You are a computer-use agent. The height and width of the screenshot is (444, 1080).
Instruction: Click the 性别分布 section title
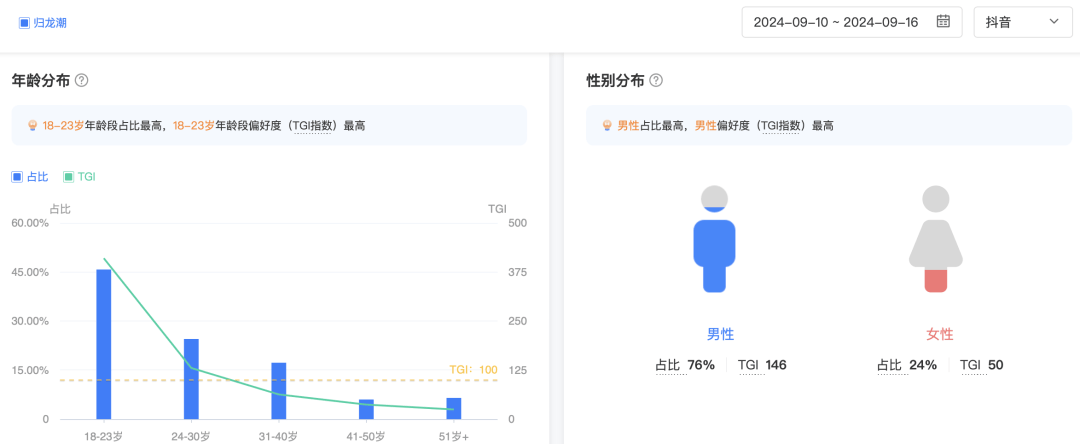pos(615,81)
